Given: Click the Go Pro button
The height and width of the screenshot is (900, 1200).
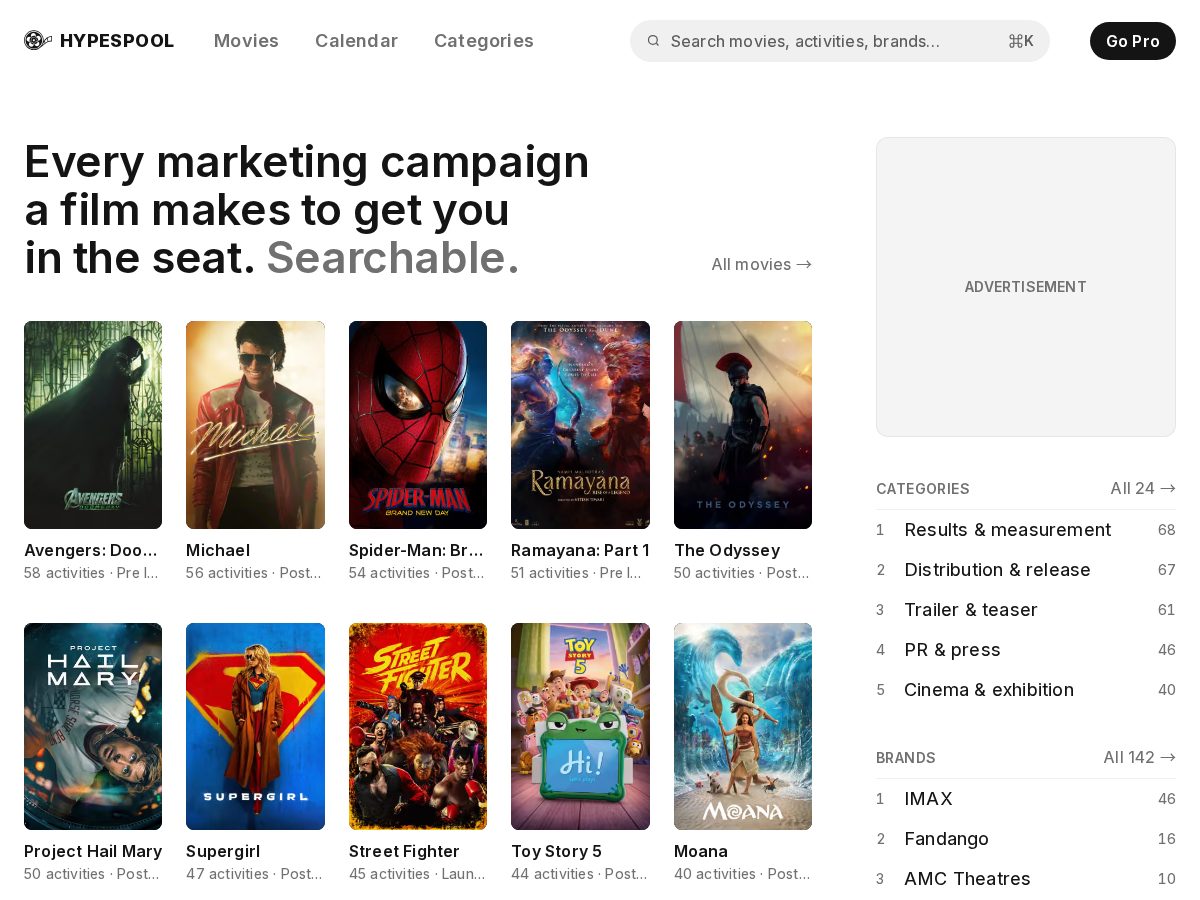Looking at the screenshot, I should [1133, 41].
